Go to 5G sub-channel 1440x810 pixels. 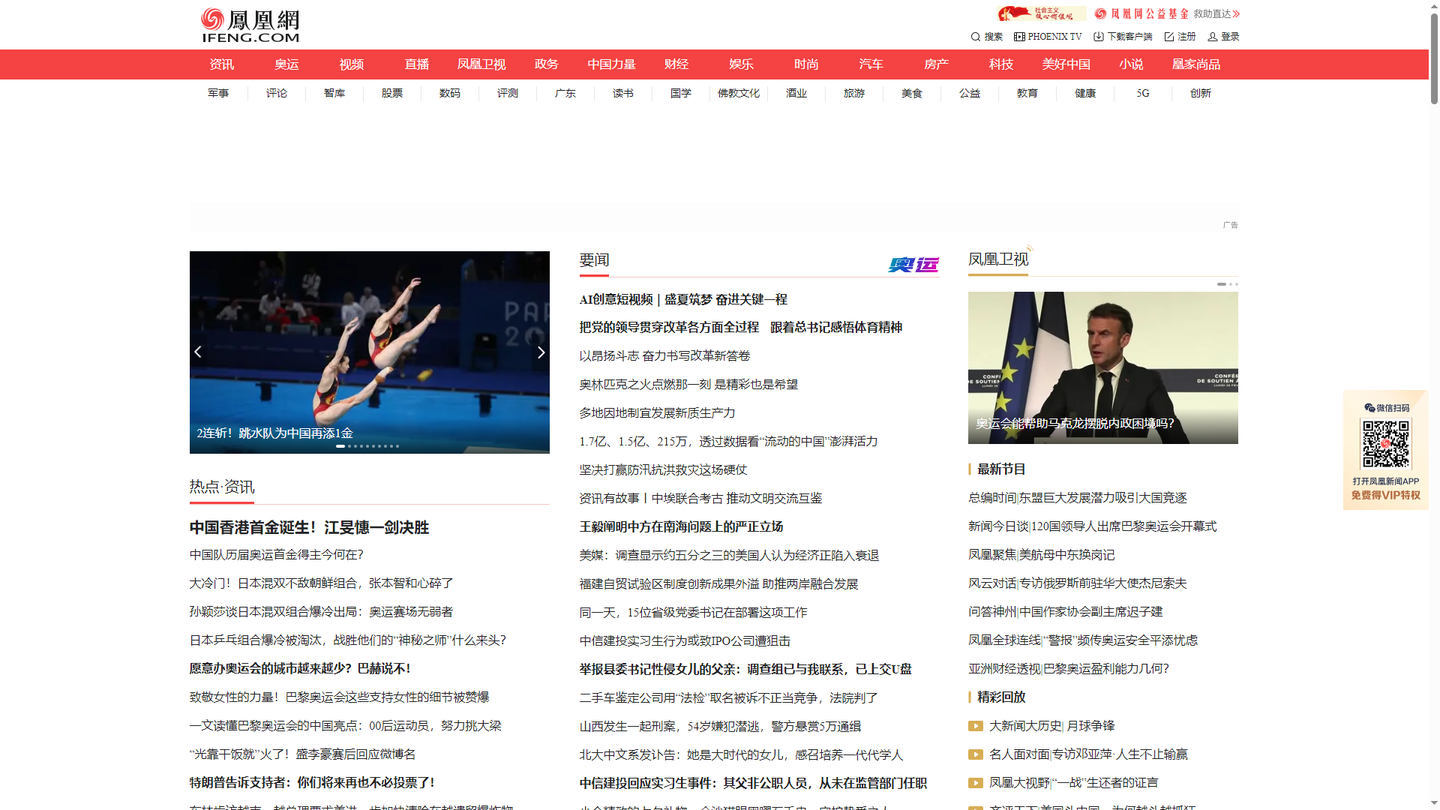[1143, 93]
